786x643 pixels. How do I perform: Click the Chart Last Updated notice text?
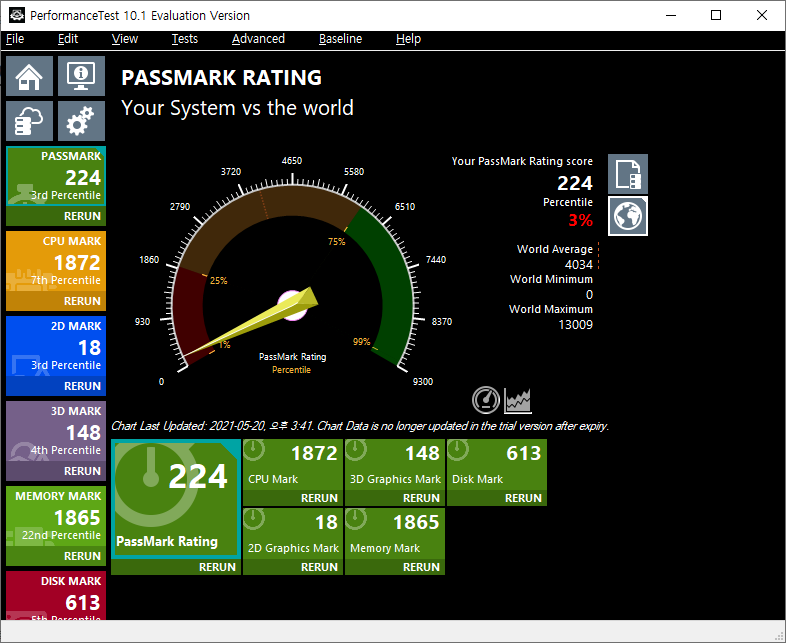click(x=360, y=426)
